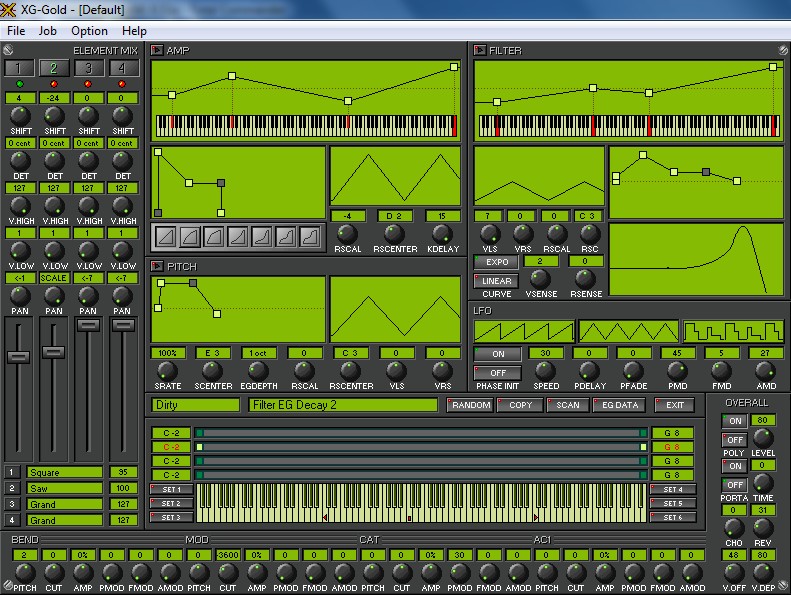Select element 3 tab in Element Mix
The width and height of the screenshot is (791, 595).
click(88, 68)
